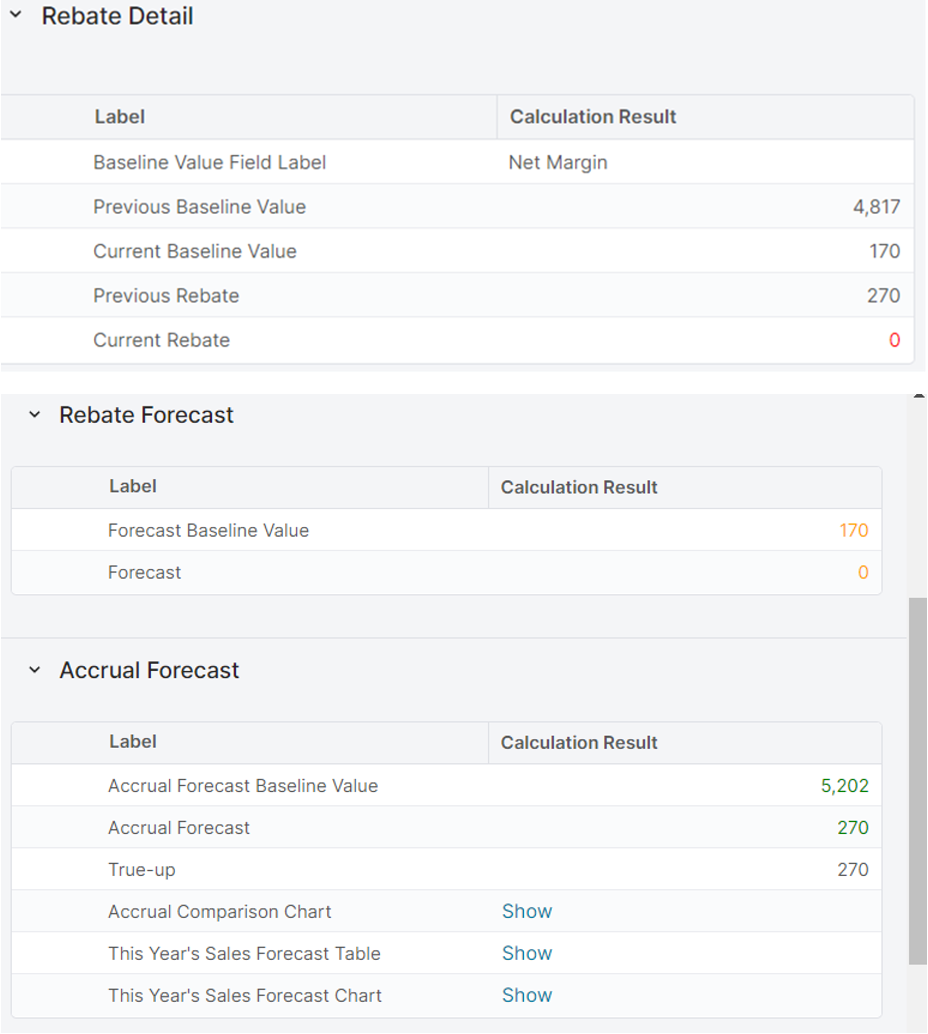Image resolution: width=928 pixels, height=1034 pixels.
Task: Click the Net Margin value cell
Action: 558,162
